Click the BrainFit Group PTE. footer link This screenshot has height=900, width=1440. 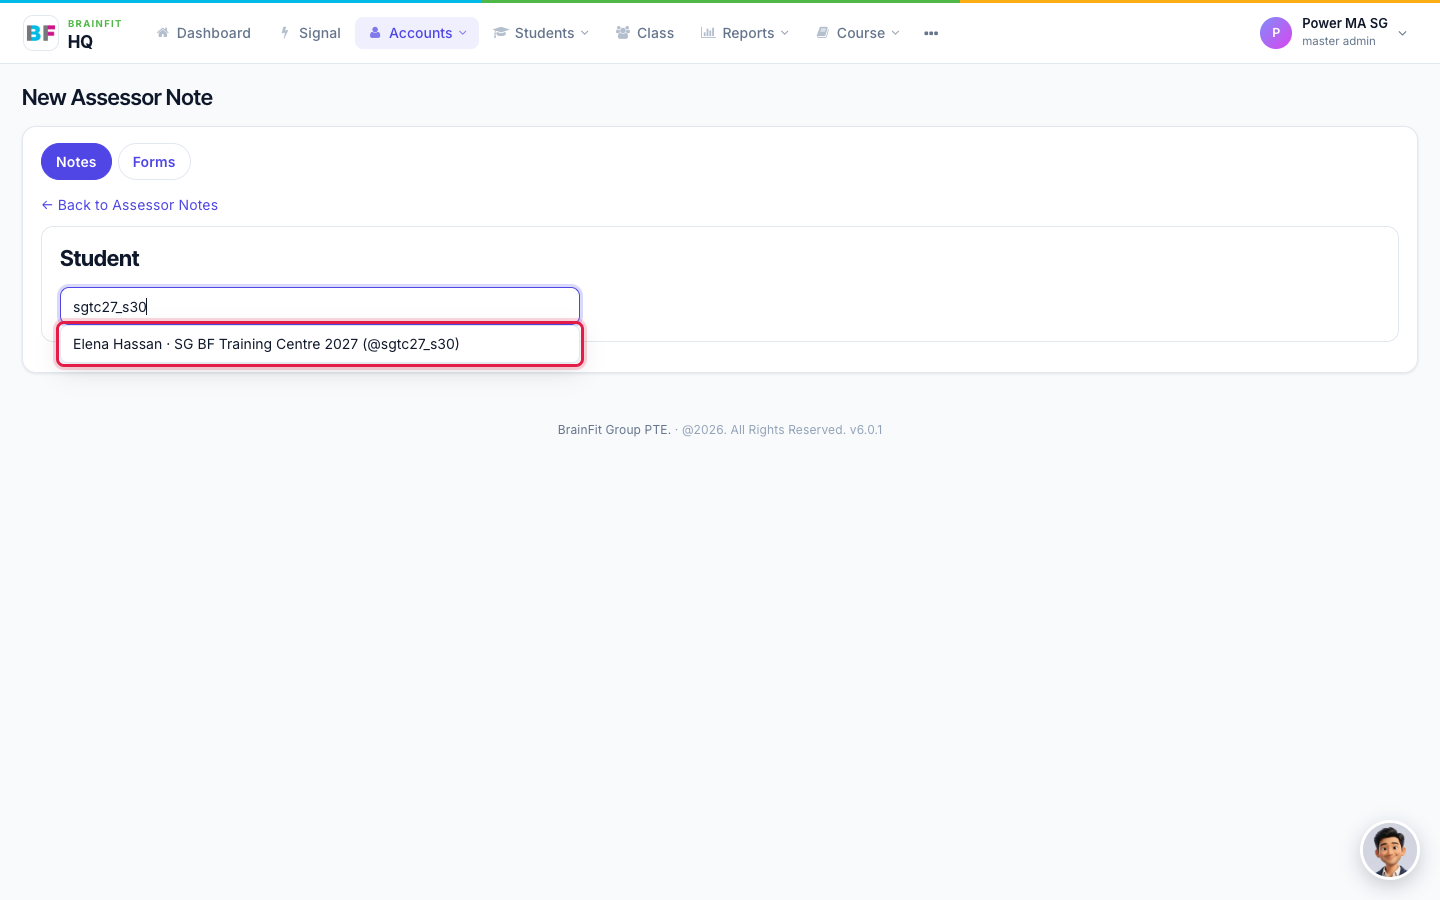pos(614,430)
